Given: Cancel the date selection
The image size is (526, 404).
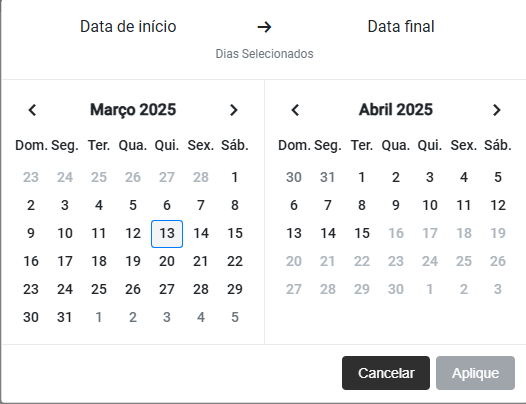Looking at the screenshot, I should [x=386, y=373].
